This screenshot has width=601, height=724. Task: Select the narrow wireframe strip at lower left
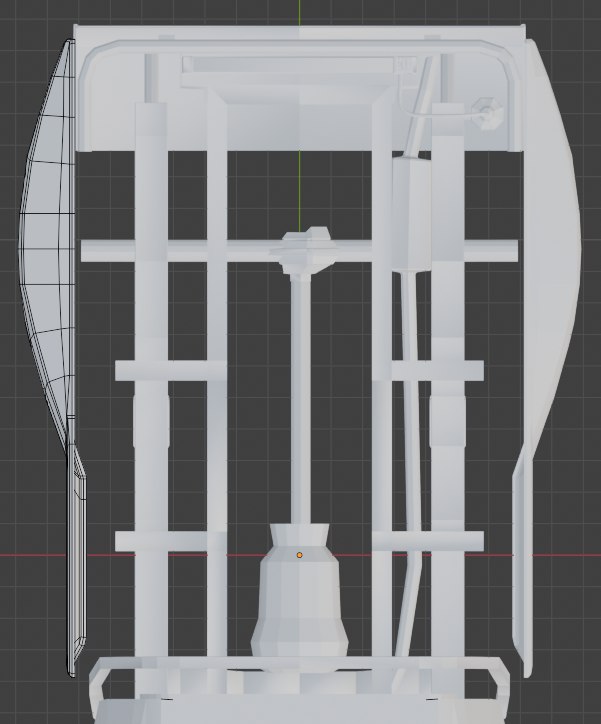tap(77, 570)
